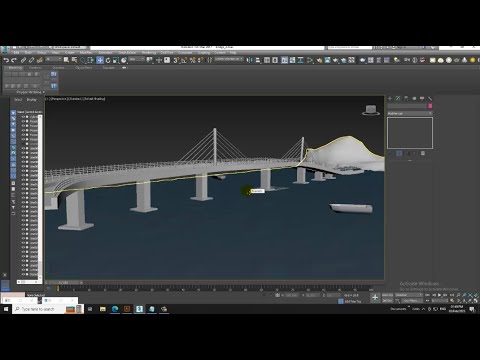
Task: Open the reference coordinate system dropdown
Action: pos(137,59)
